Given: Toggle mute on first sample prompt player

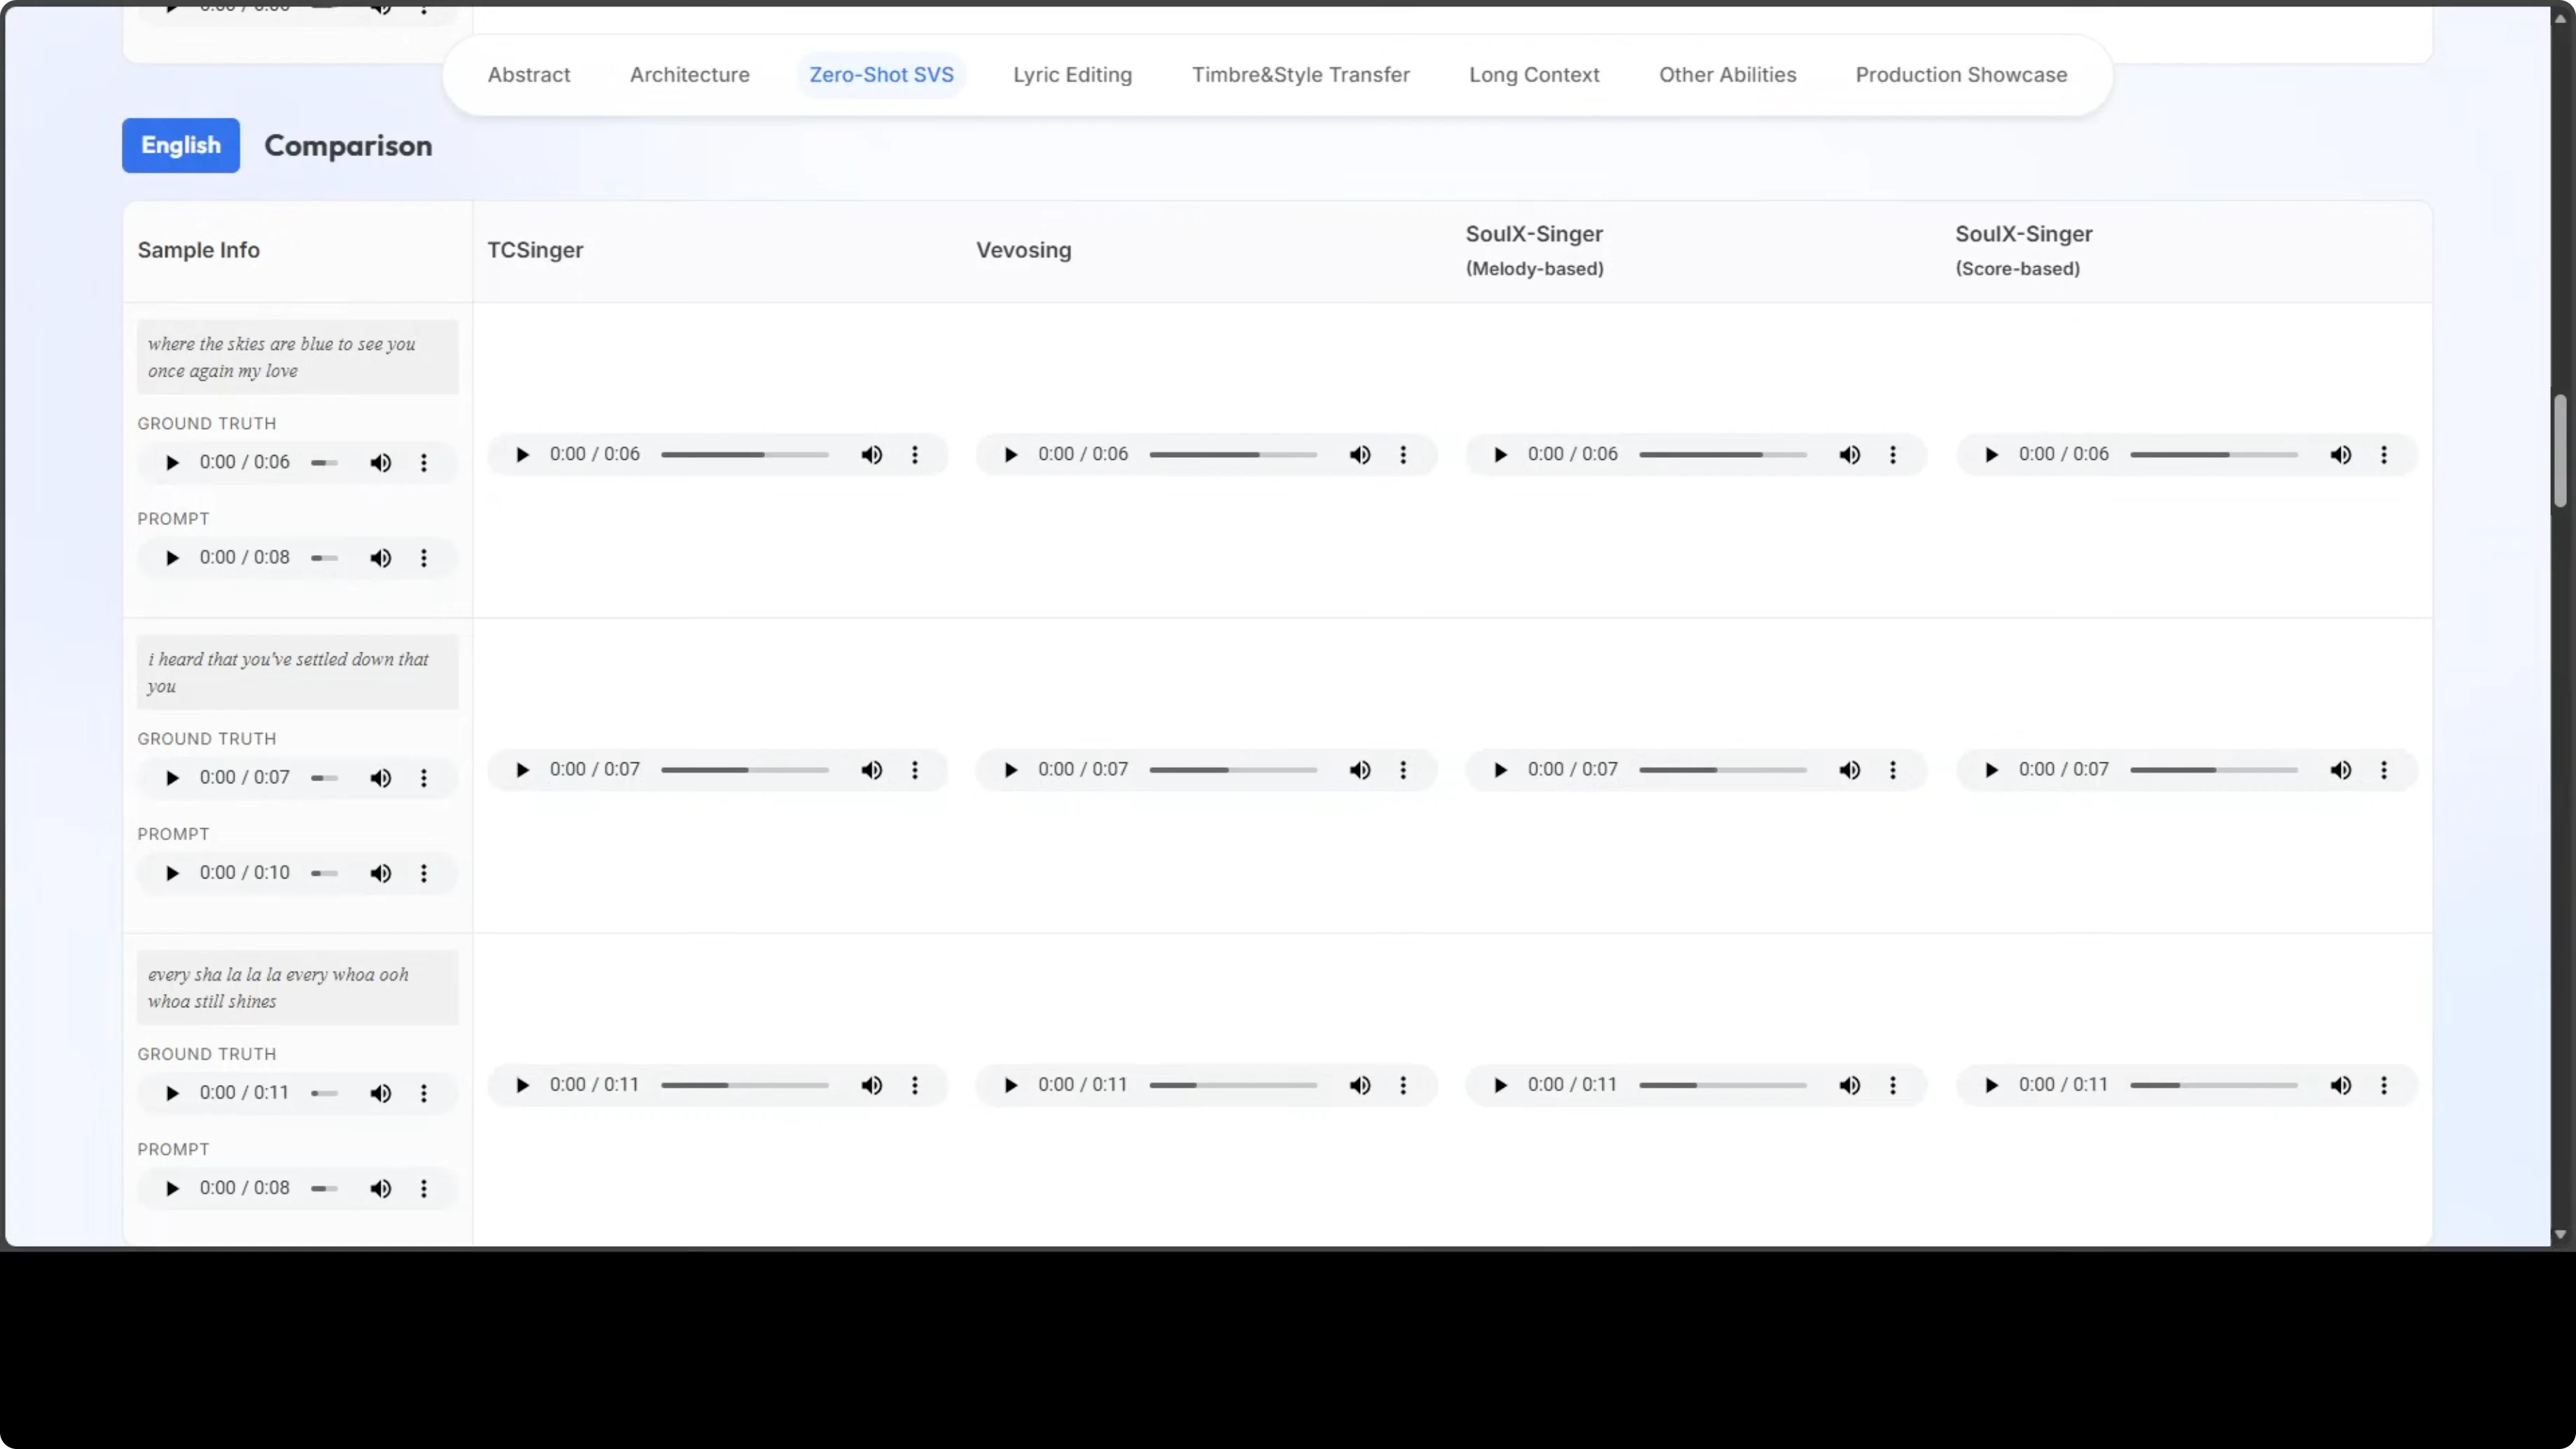Looking at the screenshot, I should 380,558.
